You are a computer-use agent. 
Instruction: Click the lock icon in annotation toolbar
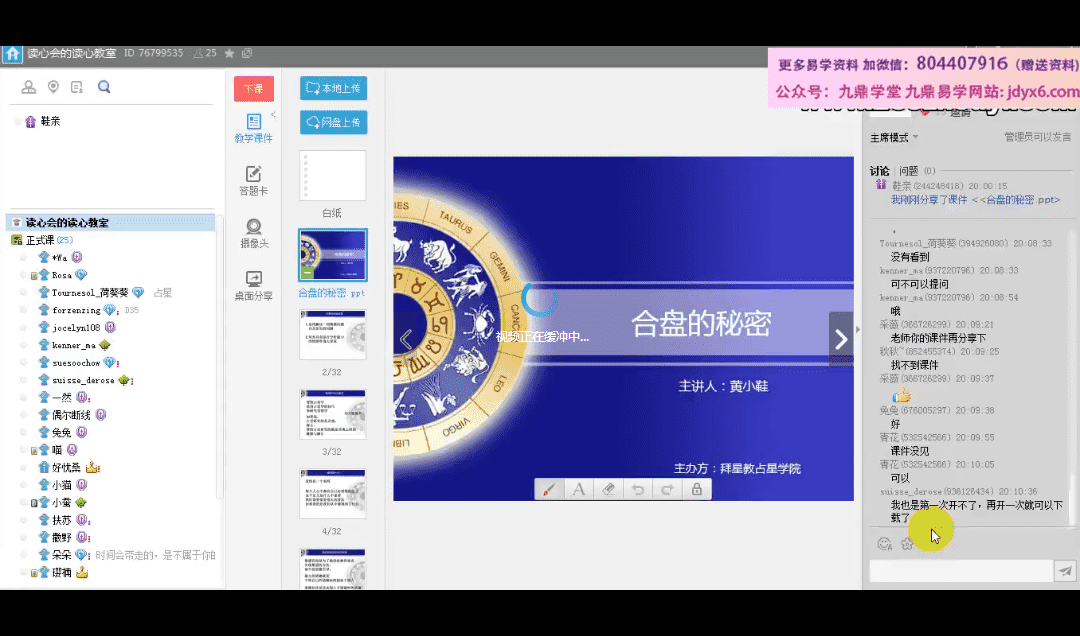pyautogui.click(x=696, y=489)
